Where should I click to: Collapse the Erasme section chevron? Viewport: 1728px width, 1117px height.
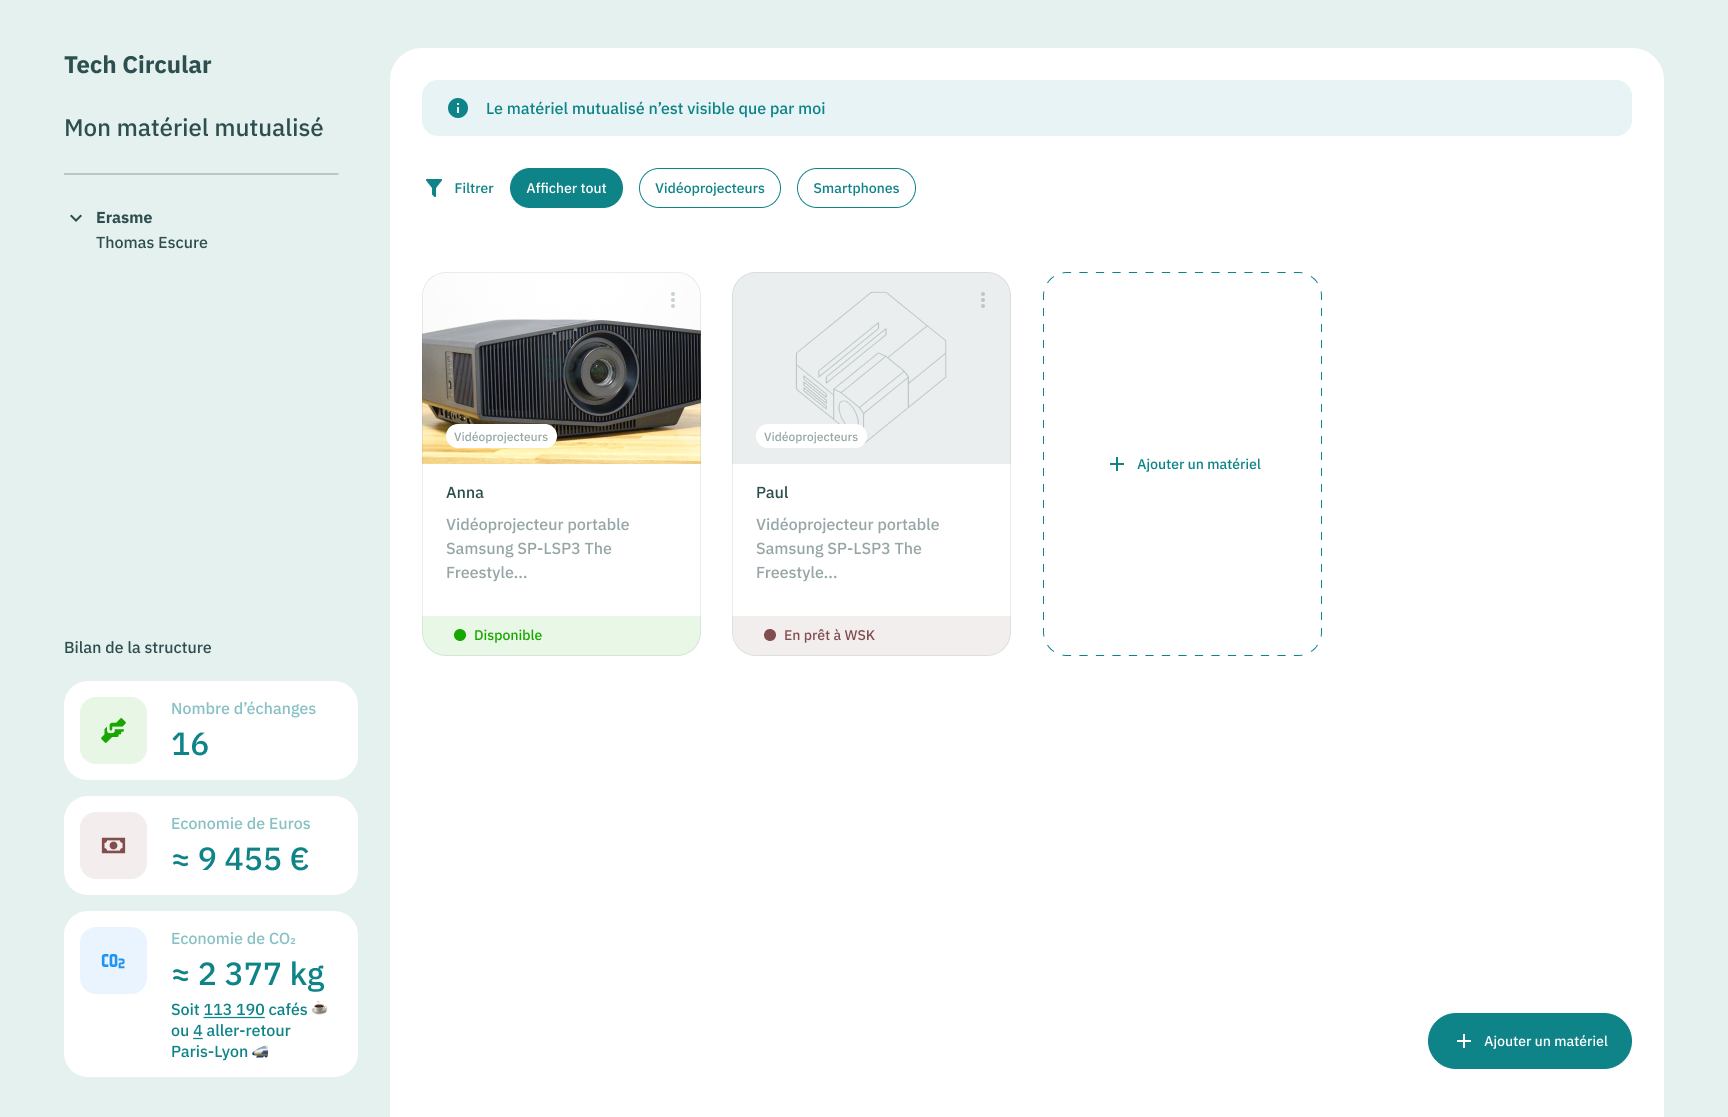[x=76, y=218]
